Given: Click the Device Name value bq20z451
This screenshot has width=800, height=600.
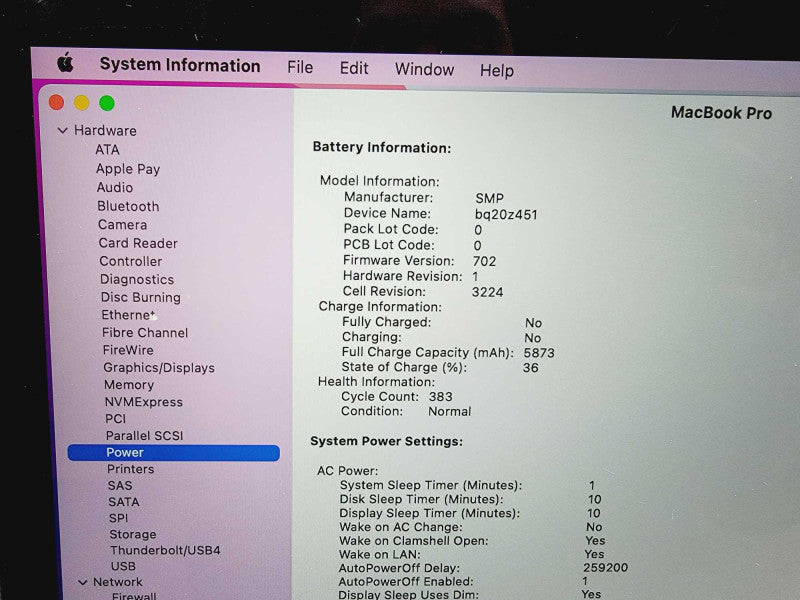Looking at the screenshot, I should 506,214.
